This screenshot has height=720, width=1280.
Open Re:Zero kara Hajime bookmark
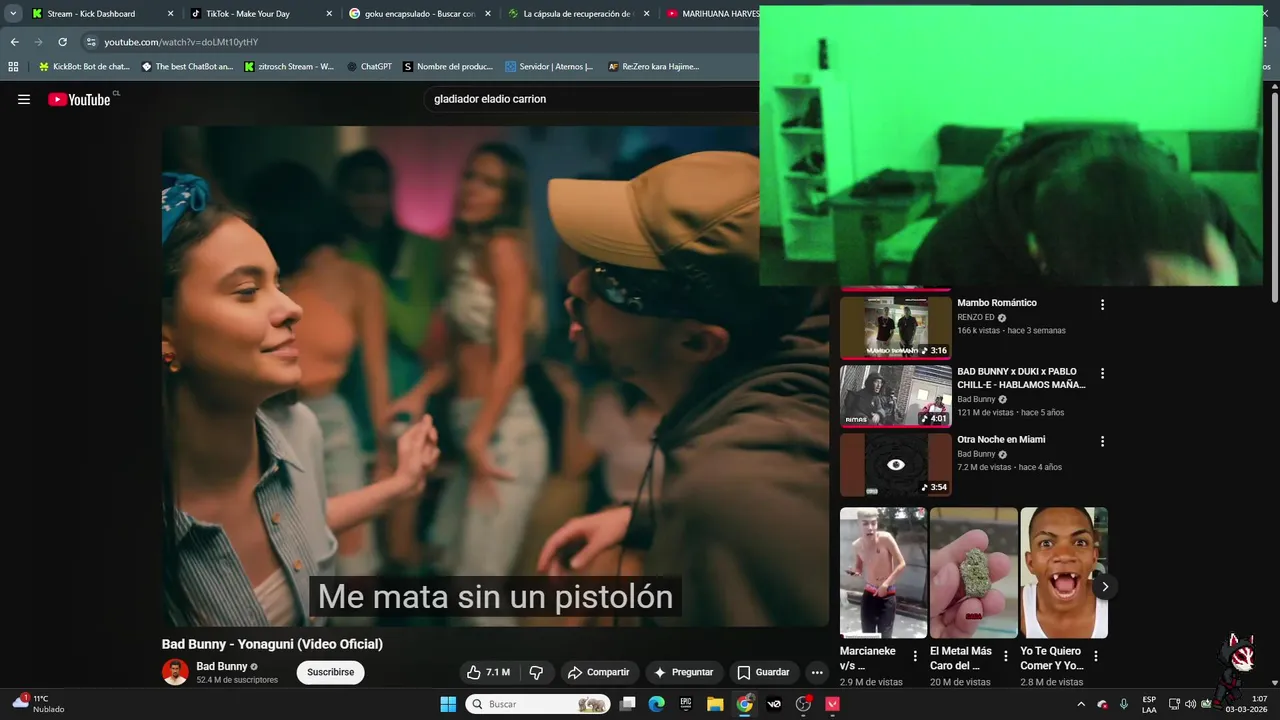point(654,67)
